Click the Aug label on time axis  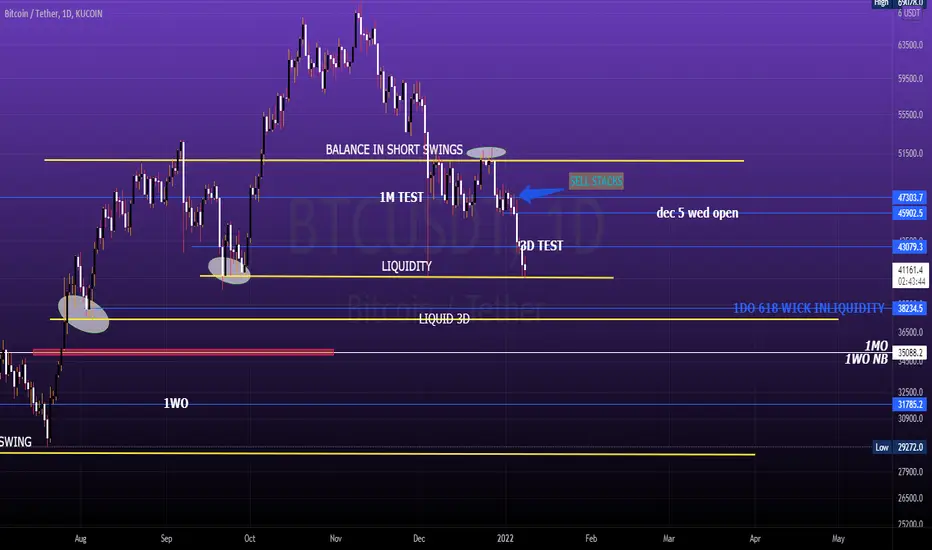(x=80, y=539)
